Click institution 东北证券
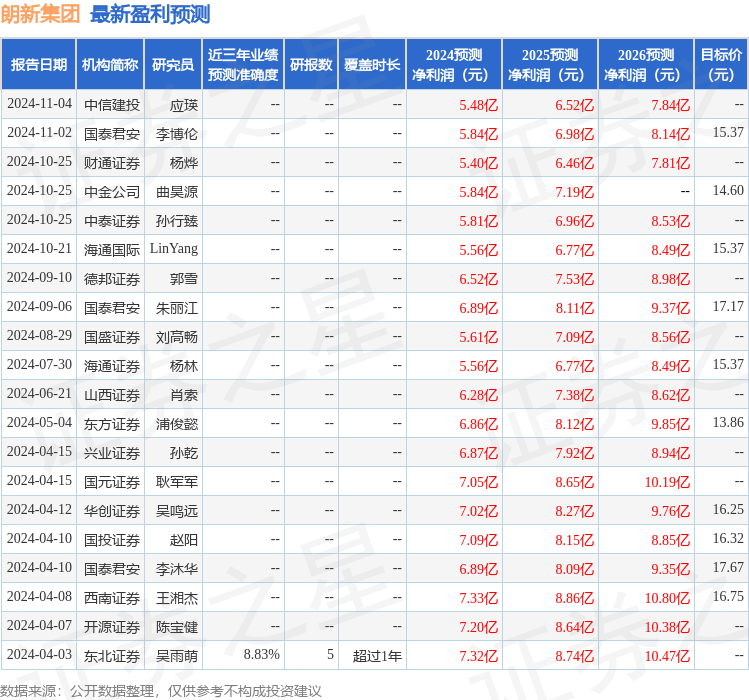The height and width of the screenshot is (700, 749). tap(112, 657)
